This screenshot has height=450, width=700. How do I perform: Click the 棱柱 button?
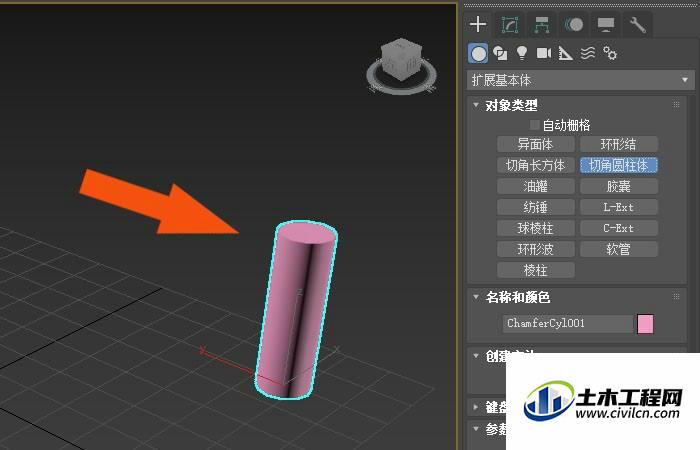click(535, 270)
